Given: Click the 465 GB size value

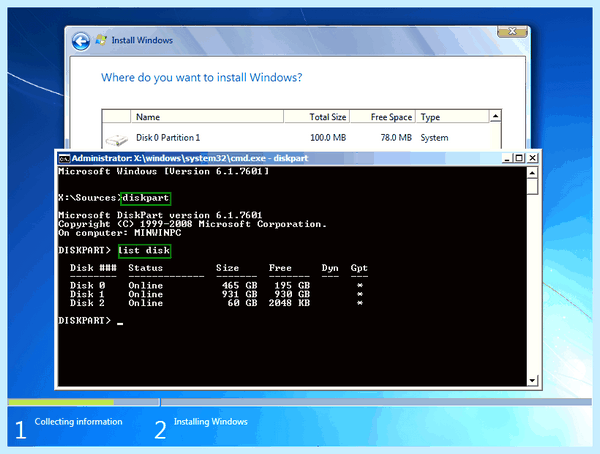Looking at the screenshot, I should pos(240,286).
